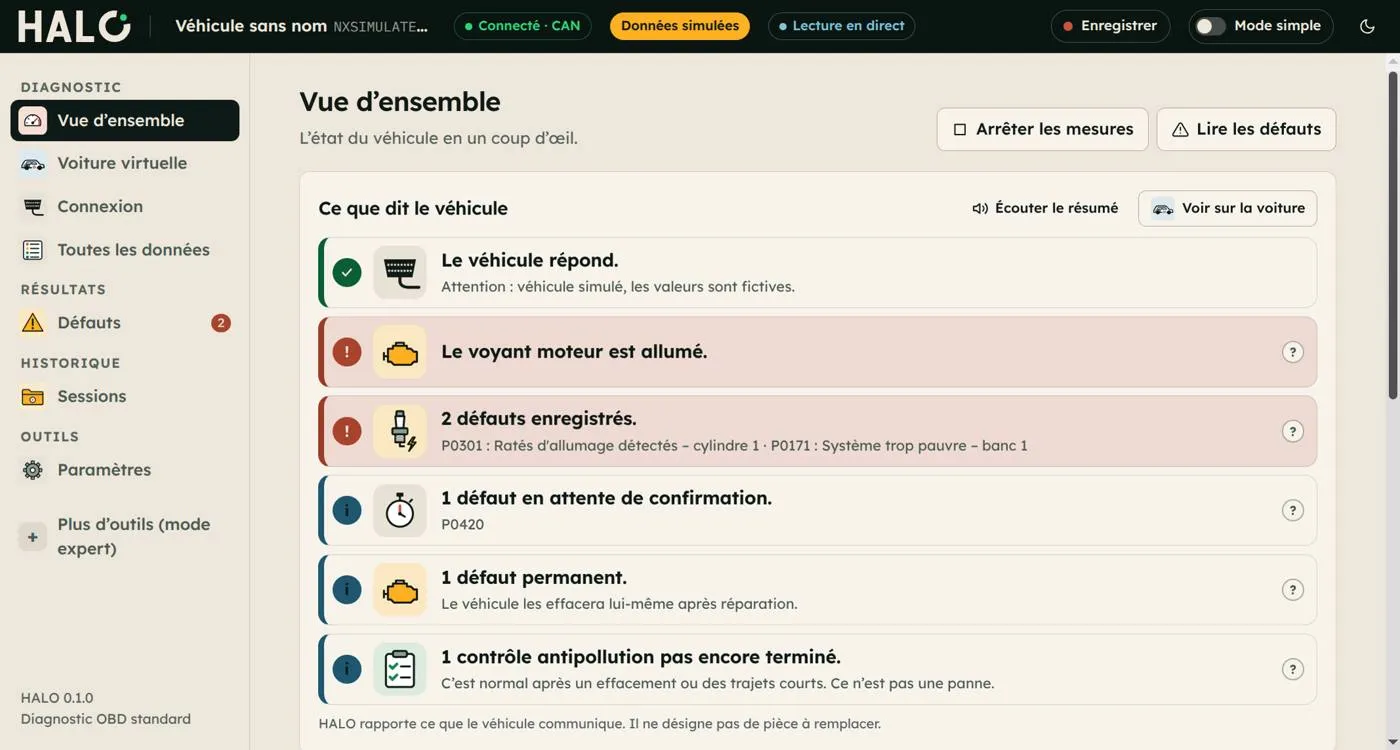Click the Paramètres gear icon

point(33,470)
